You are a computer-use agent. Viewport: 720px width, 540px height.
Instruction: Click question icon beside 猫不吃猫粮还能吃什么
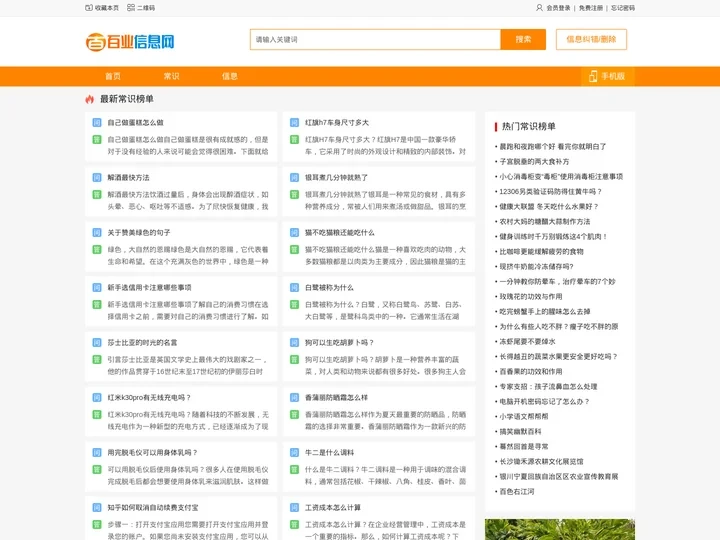point(294,233)
